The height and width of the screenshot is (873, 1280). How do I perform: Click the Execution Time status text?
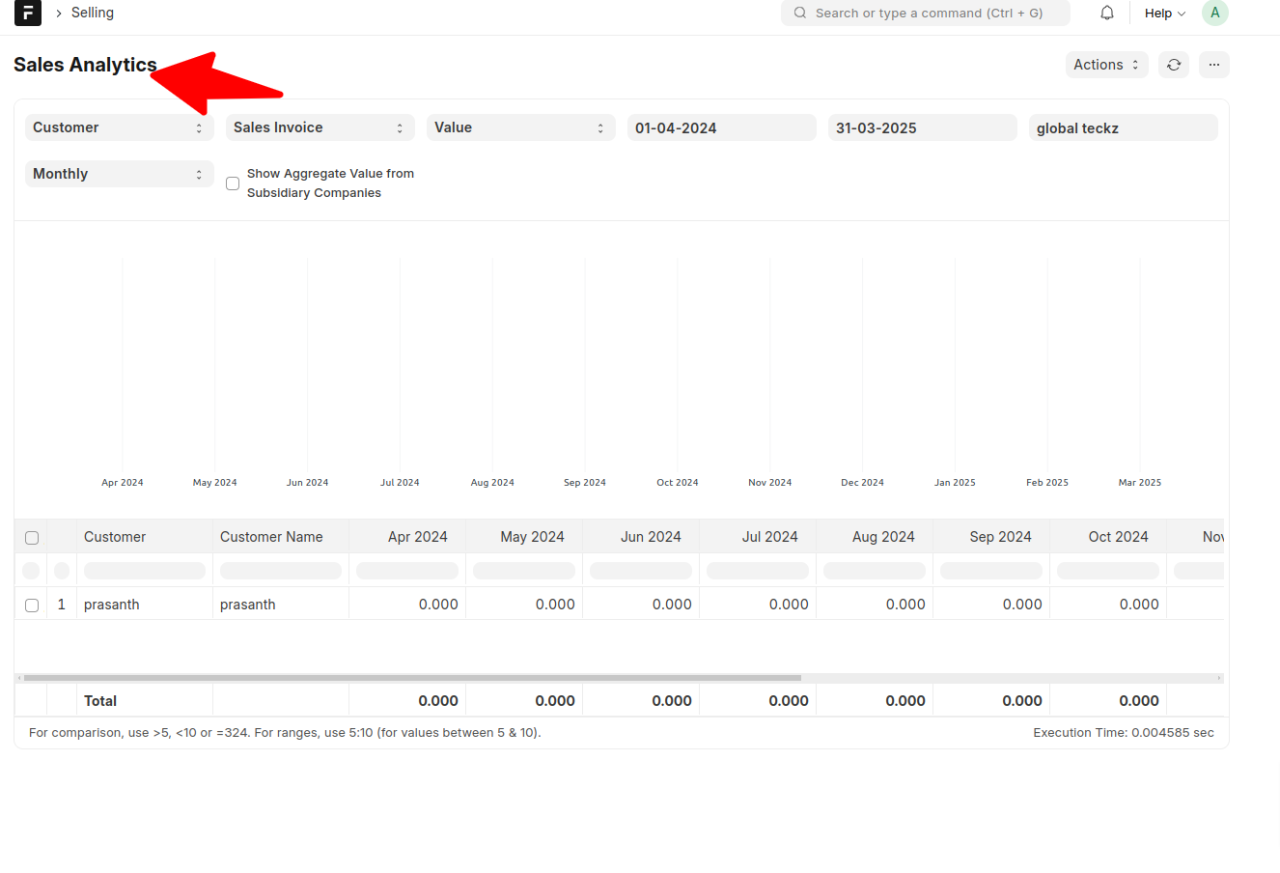(x=1123, y=733)
